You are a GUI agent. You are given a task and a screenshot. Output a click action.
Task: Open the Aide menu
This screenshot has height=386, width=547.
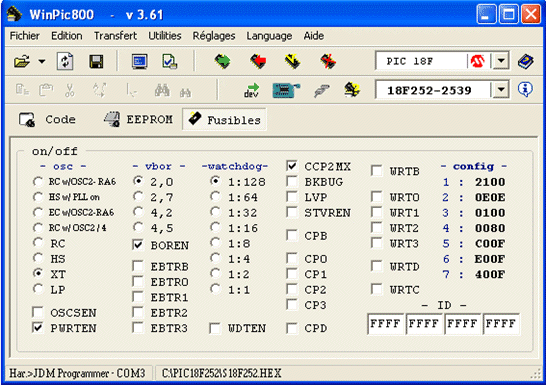coord(314,36)
